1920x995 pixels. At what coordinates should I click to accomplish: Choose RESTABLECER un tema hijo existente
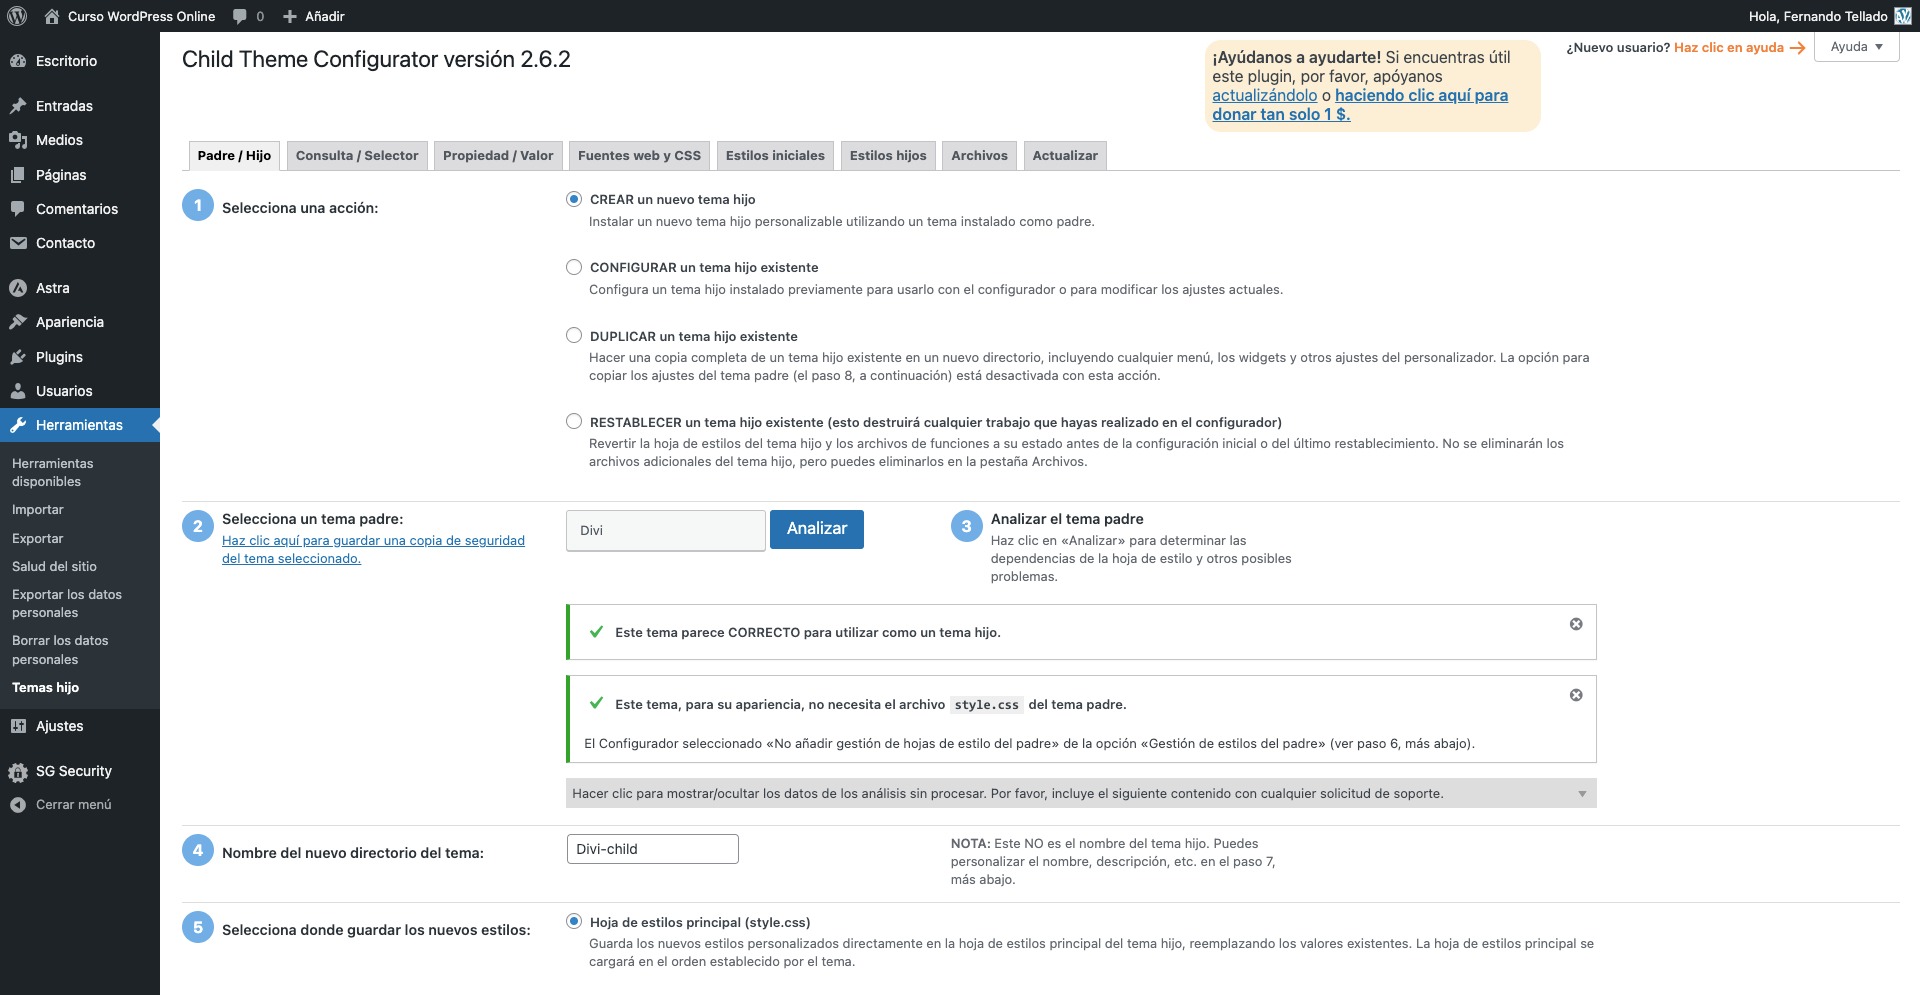(x=574, y=422)
